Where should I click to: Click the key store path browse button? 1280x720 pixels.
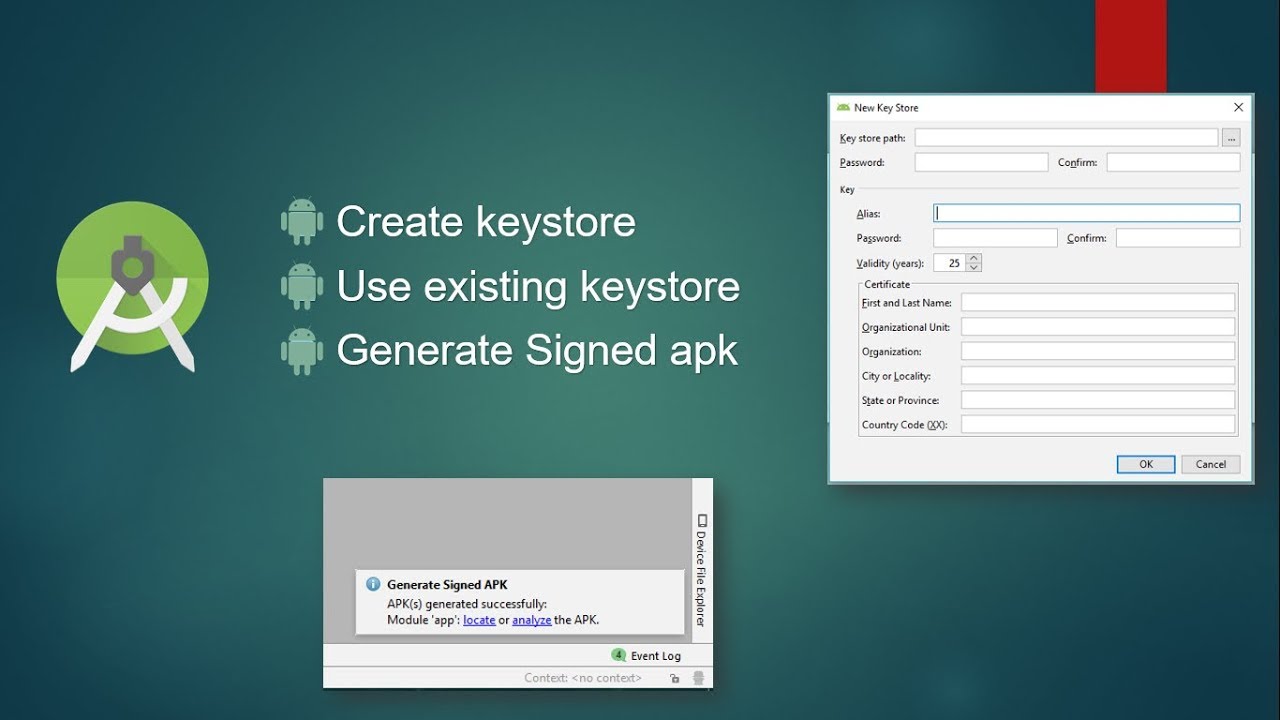coord(1231,138)
